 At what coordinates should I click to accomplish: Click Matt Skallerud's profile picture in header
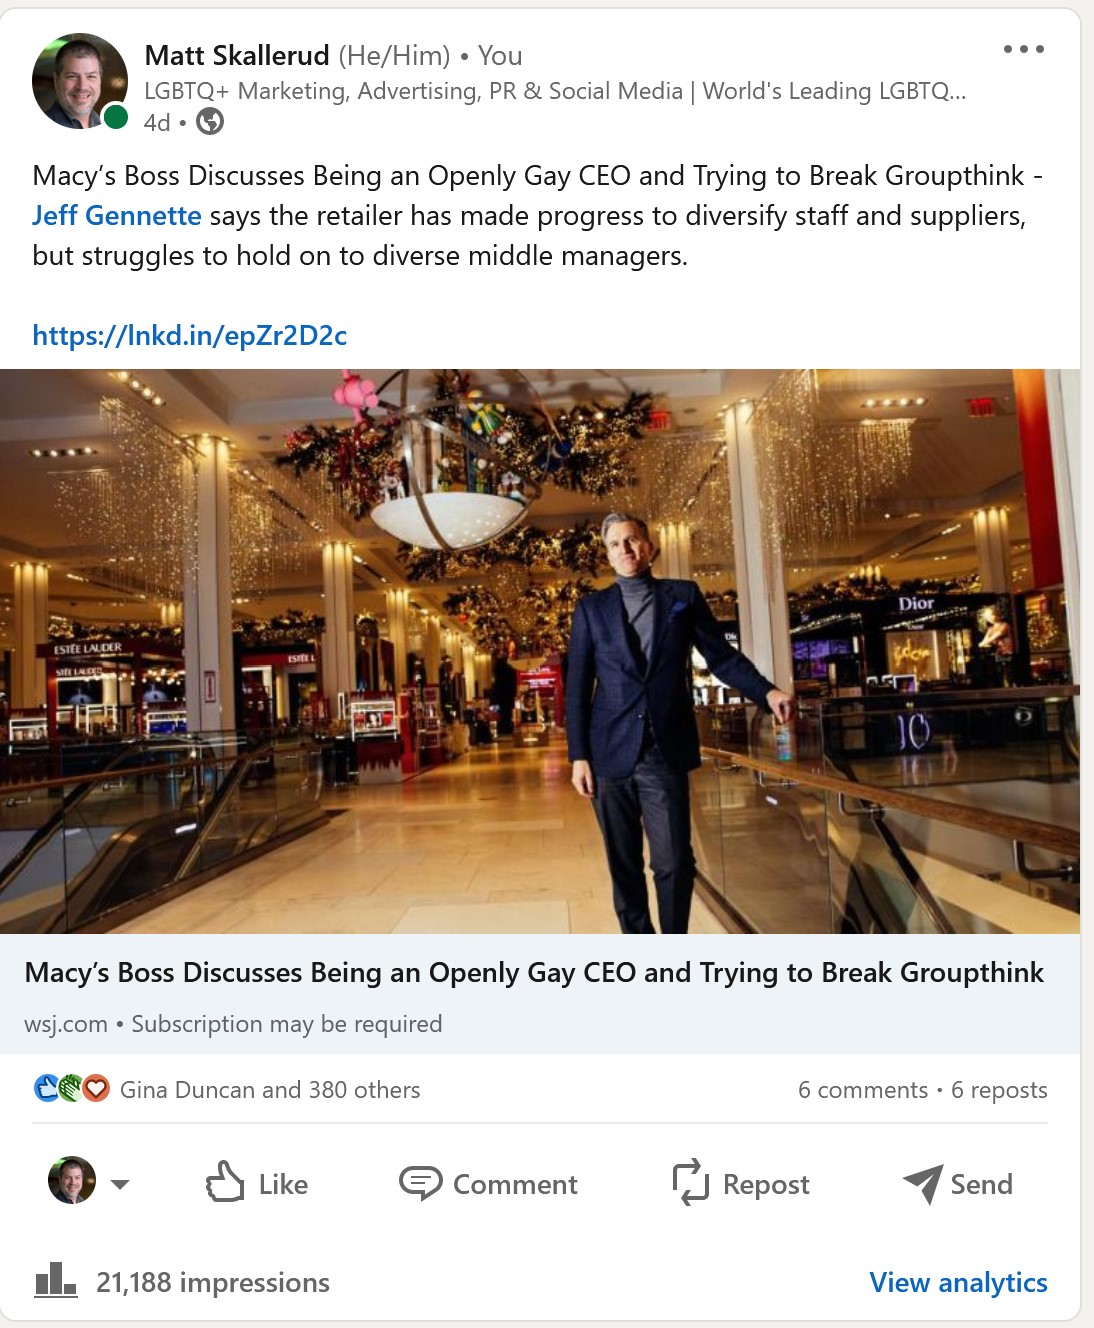[80, 81]
